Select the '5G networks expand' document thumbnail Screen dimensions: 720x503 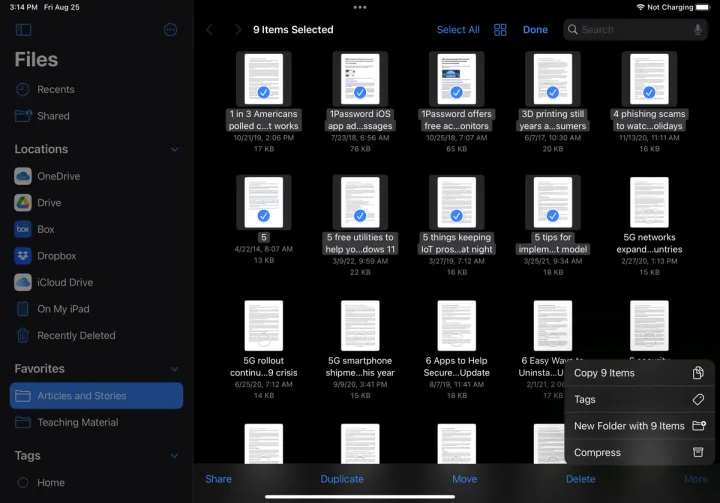(x=648, y=203)
